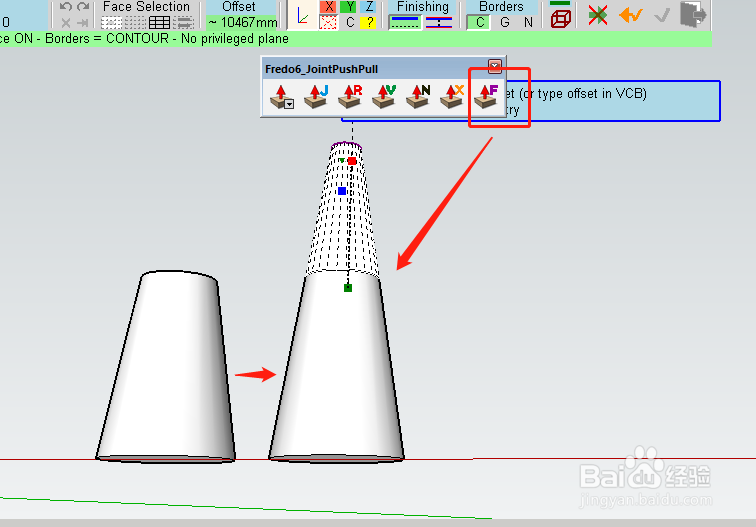
Task: Click the Finishing label
Action: [423, 7]
